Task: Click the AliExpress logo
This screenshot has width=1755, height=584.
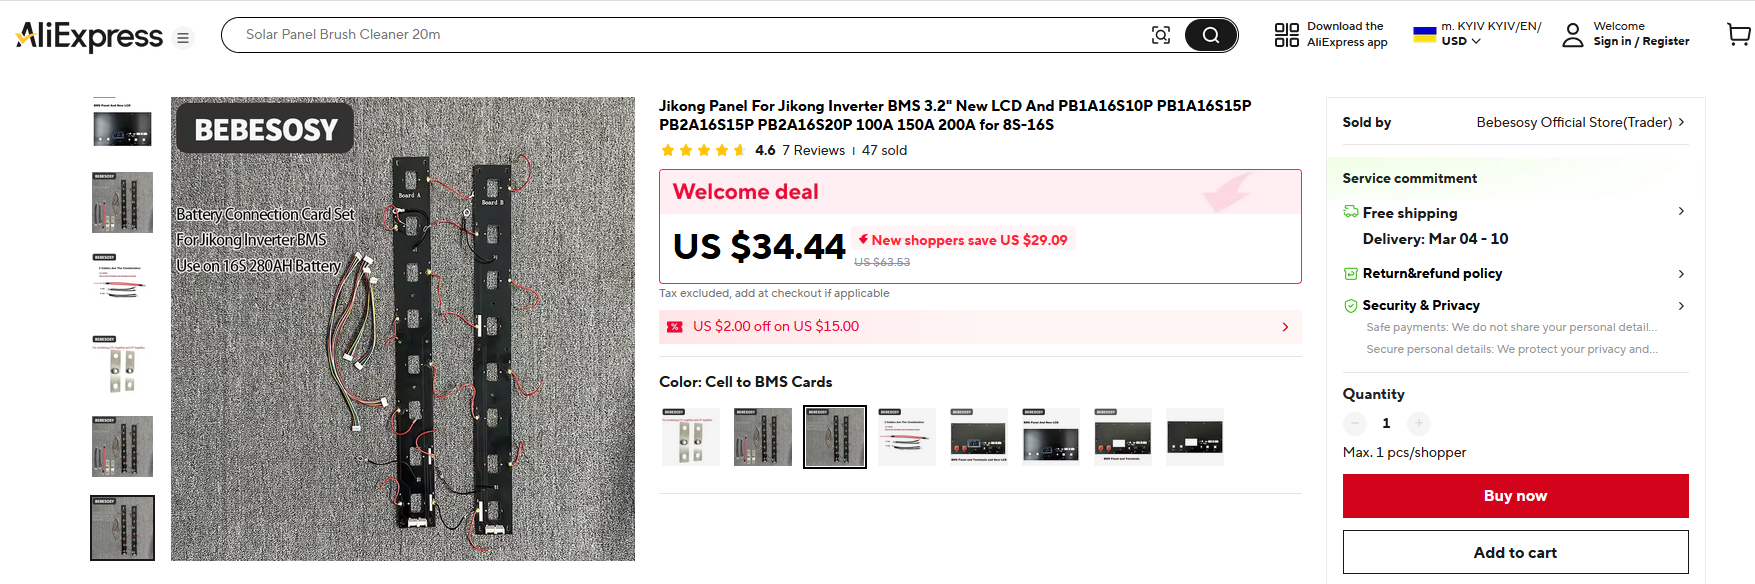Action: click(x=90, y=37)
